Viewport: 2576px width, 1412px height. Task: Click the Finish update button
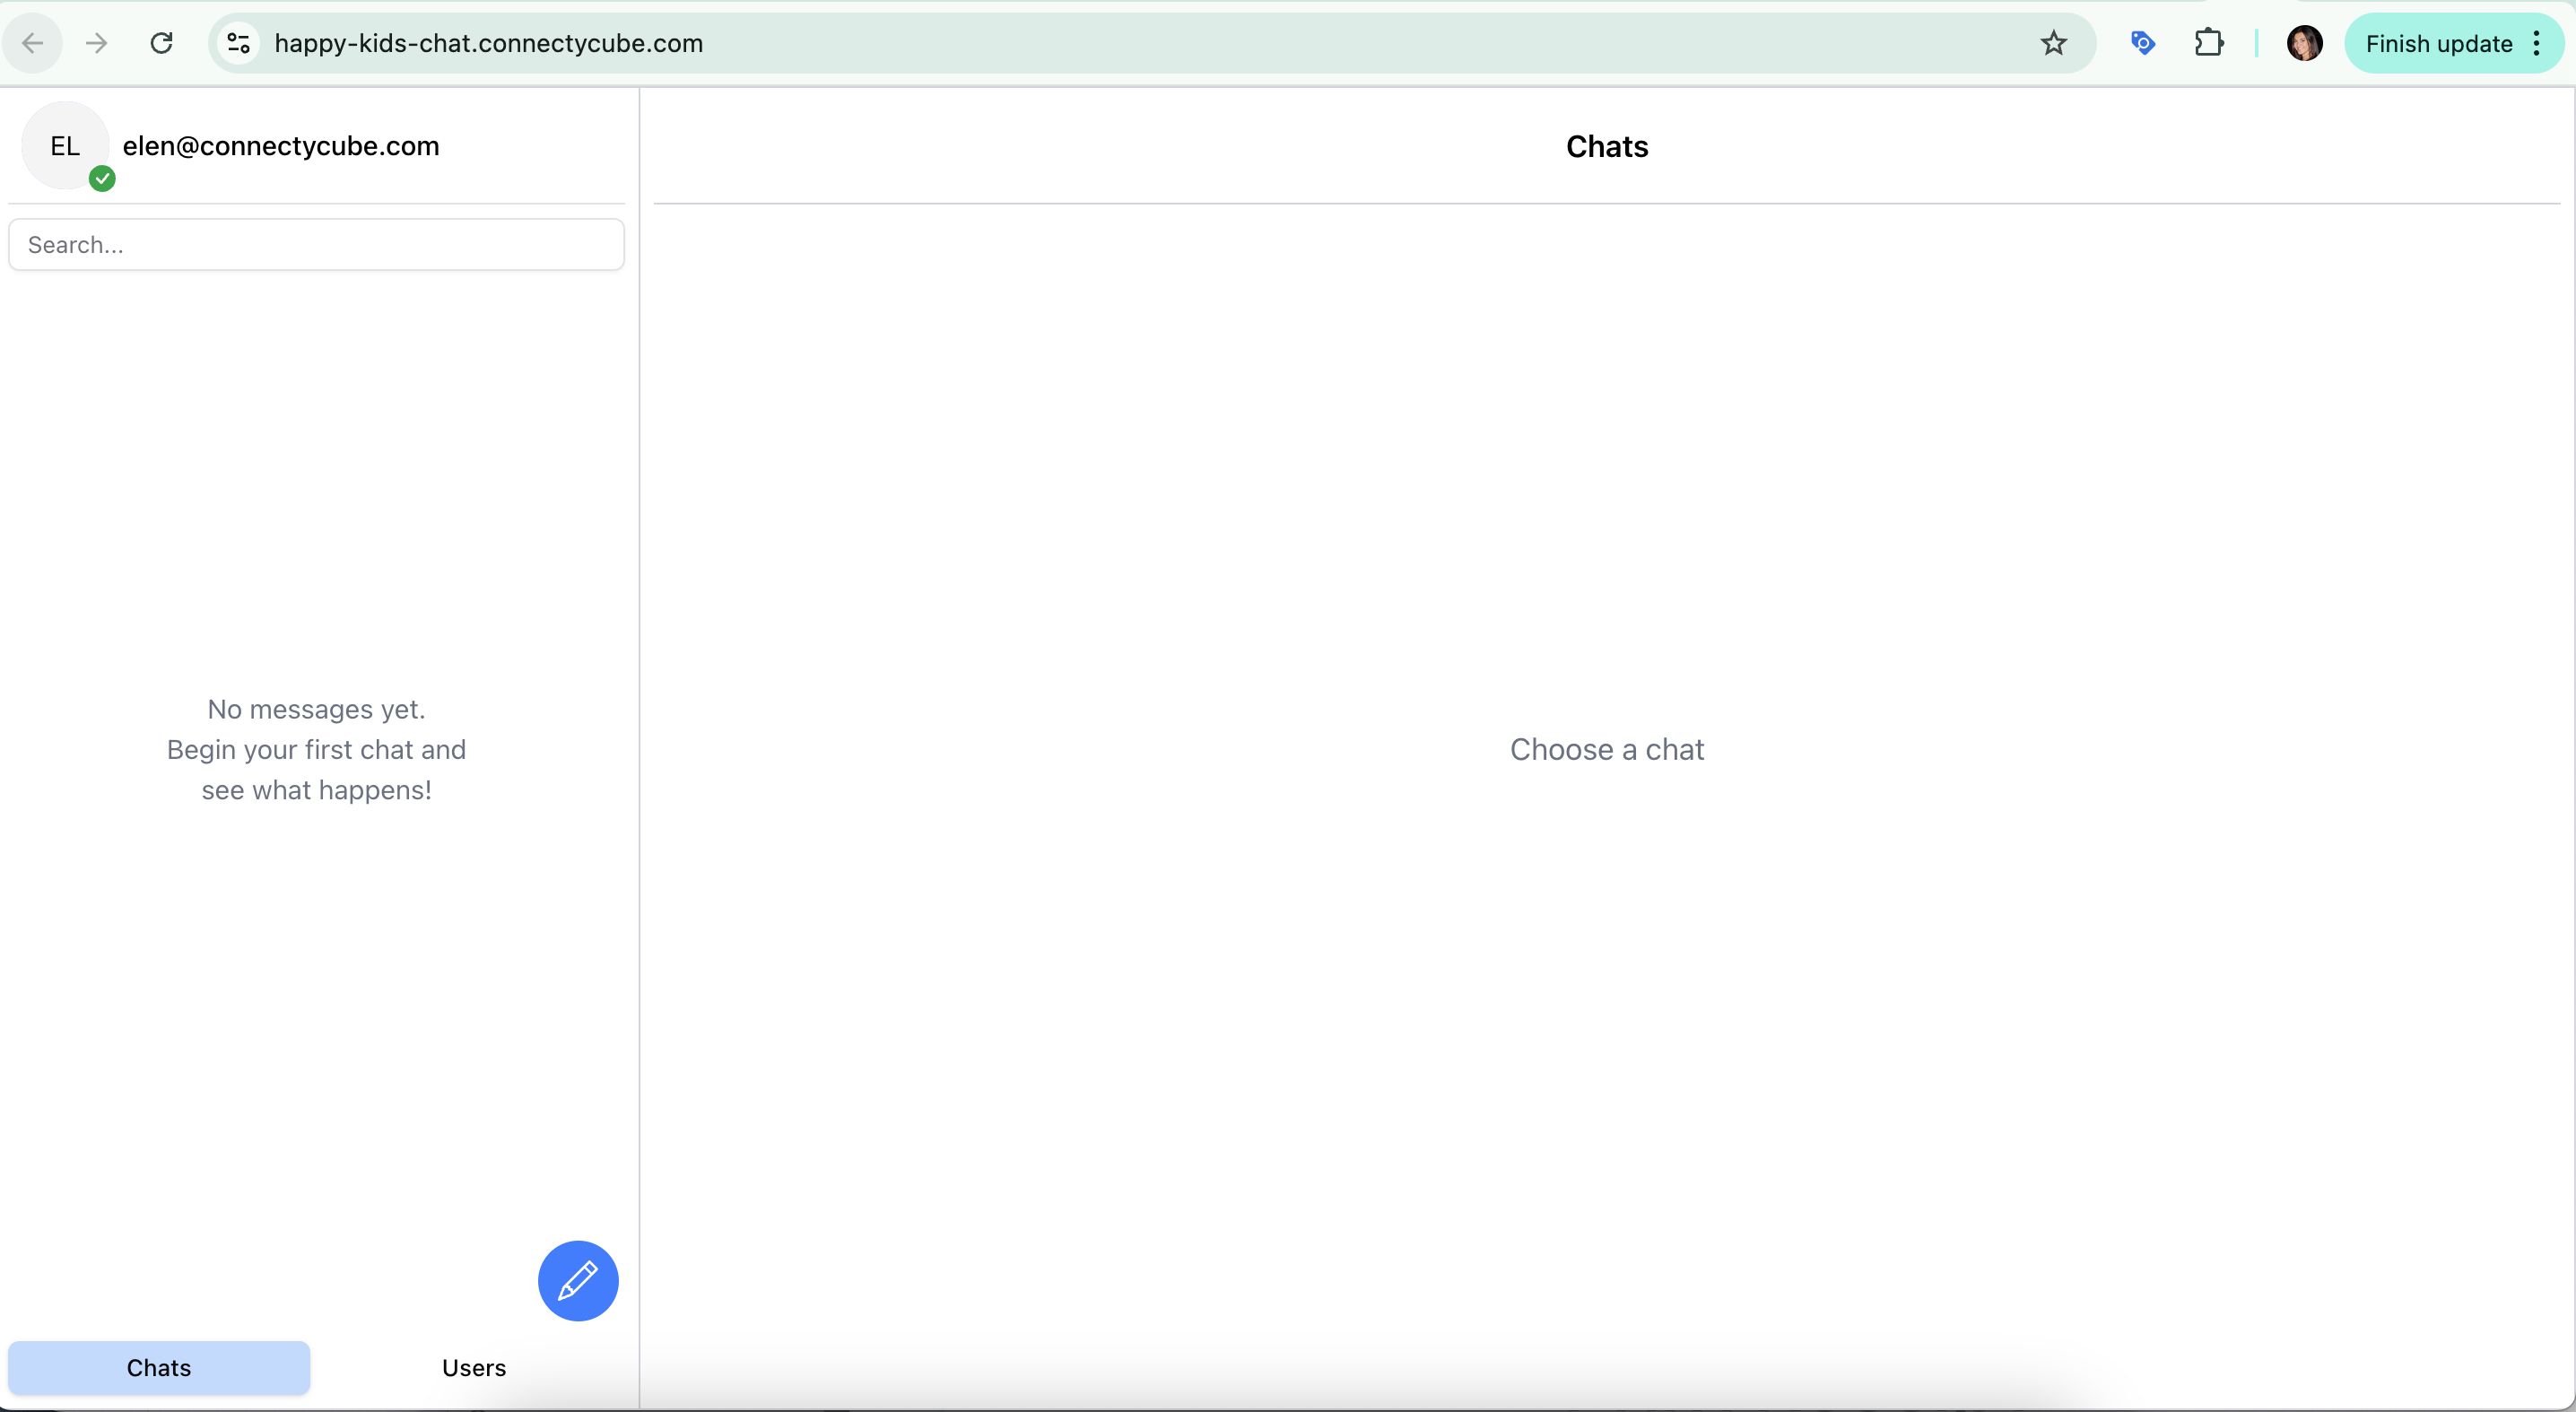tap(2438, 43)
